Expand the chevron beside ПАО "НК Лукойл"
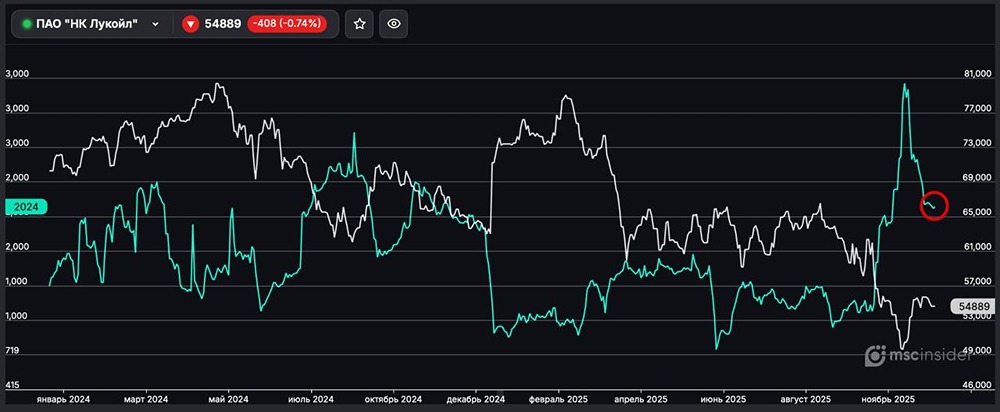 click(x=155, y=23)
